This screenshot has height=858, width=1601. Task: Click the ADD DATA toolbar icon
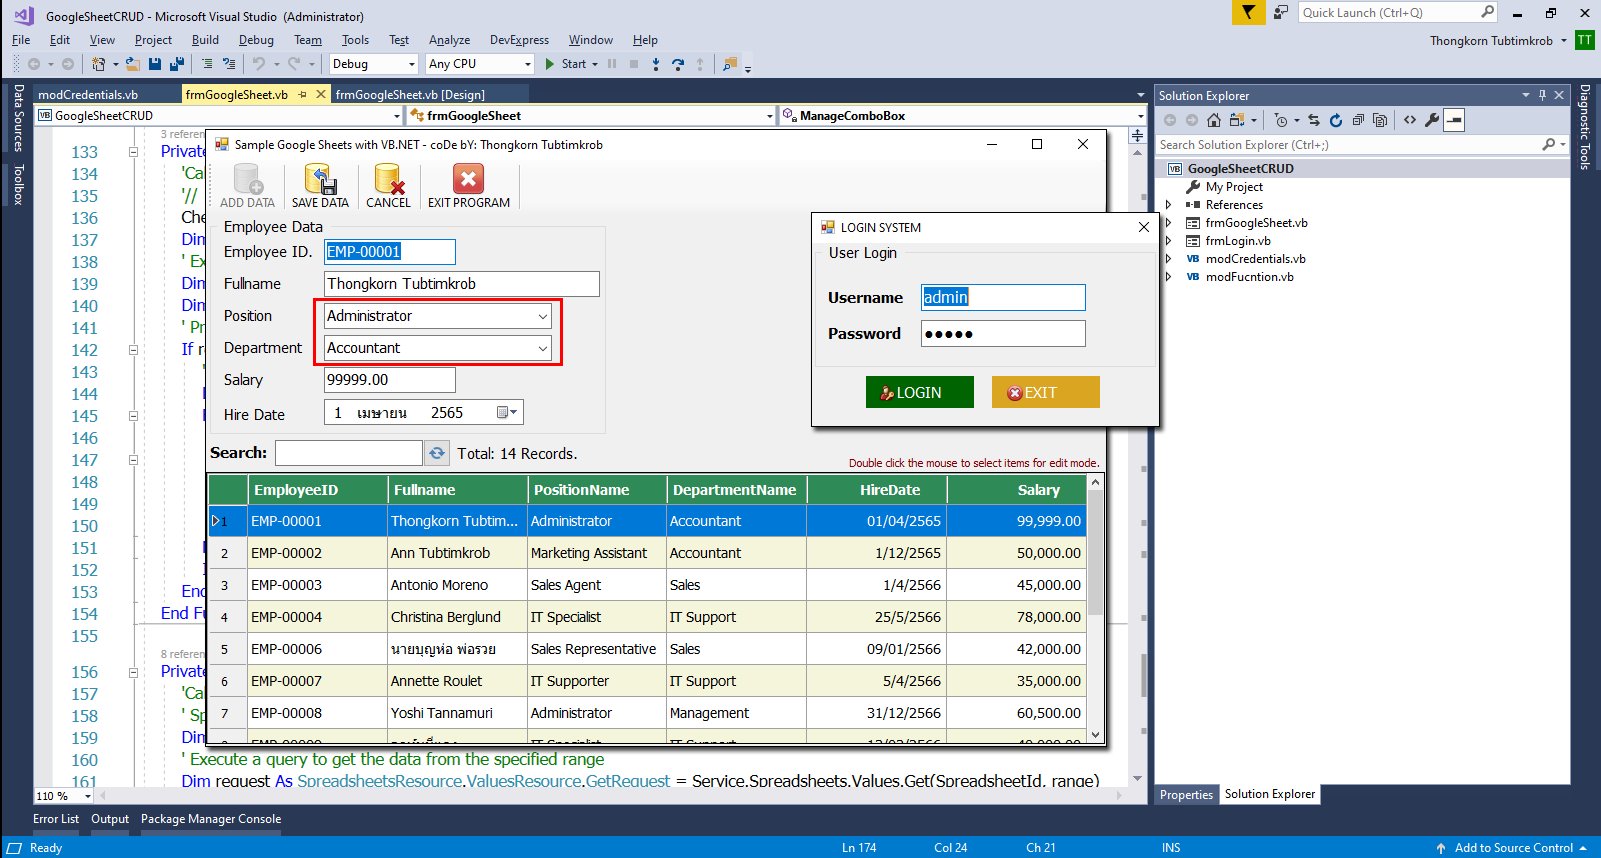247,180
